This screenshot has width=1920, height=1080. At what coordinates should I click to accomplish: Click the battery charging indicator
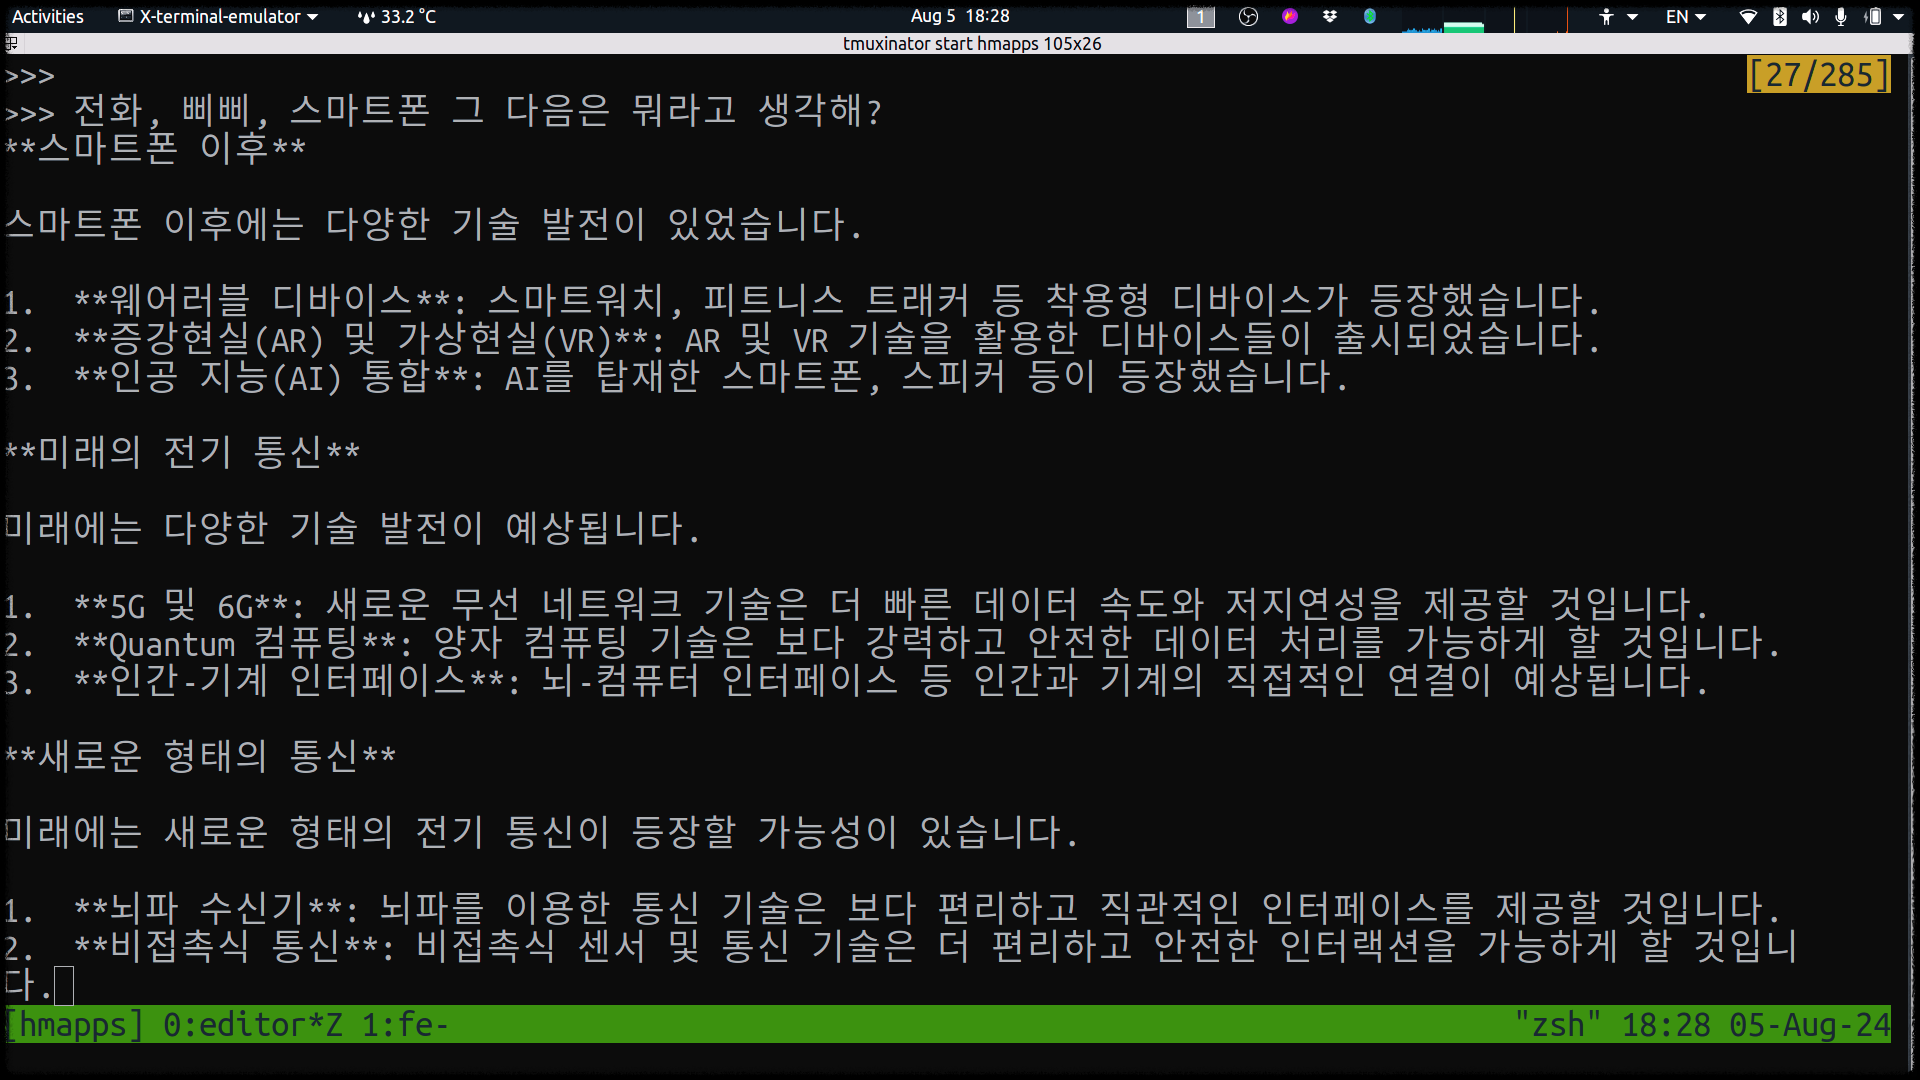point(1873,16)
